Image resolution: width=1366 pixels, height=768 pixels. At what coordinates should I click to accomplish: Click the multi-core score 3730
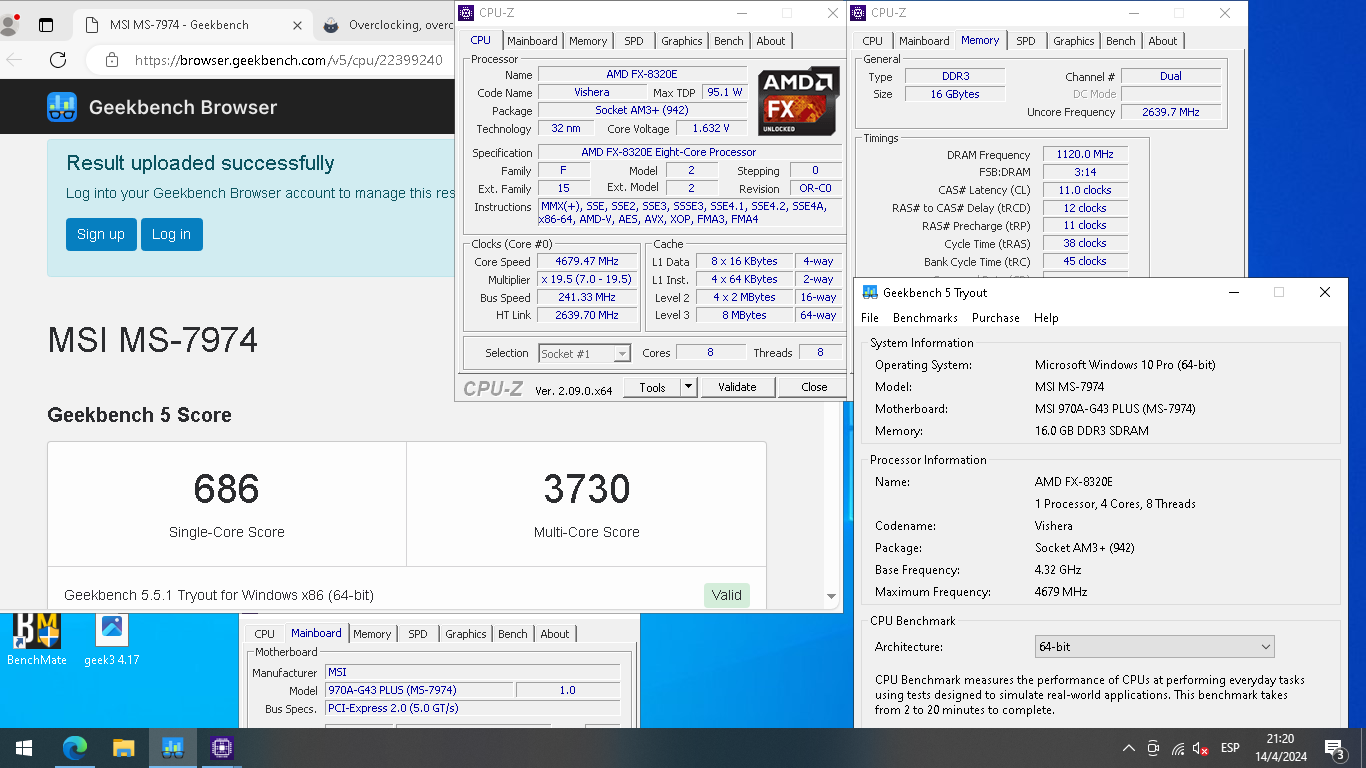point(587,489)
